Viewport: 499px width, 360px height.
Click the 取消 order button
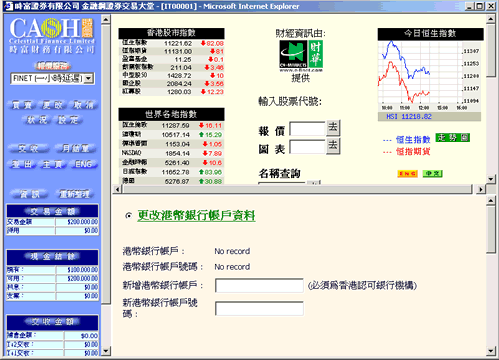pyautogui.click(x=84, y=105)
